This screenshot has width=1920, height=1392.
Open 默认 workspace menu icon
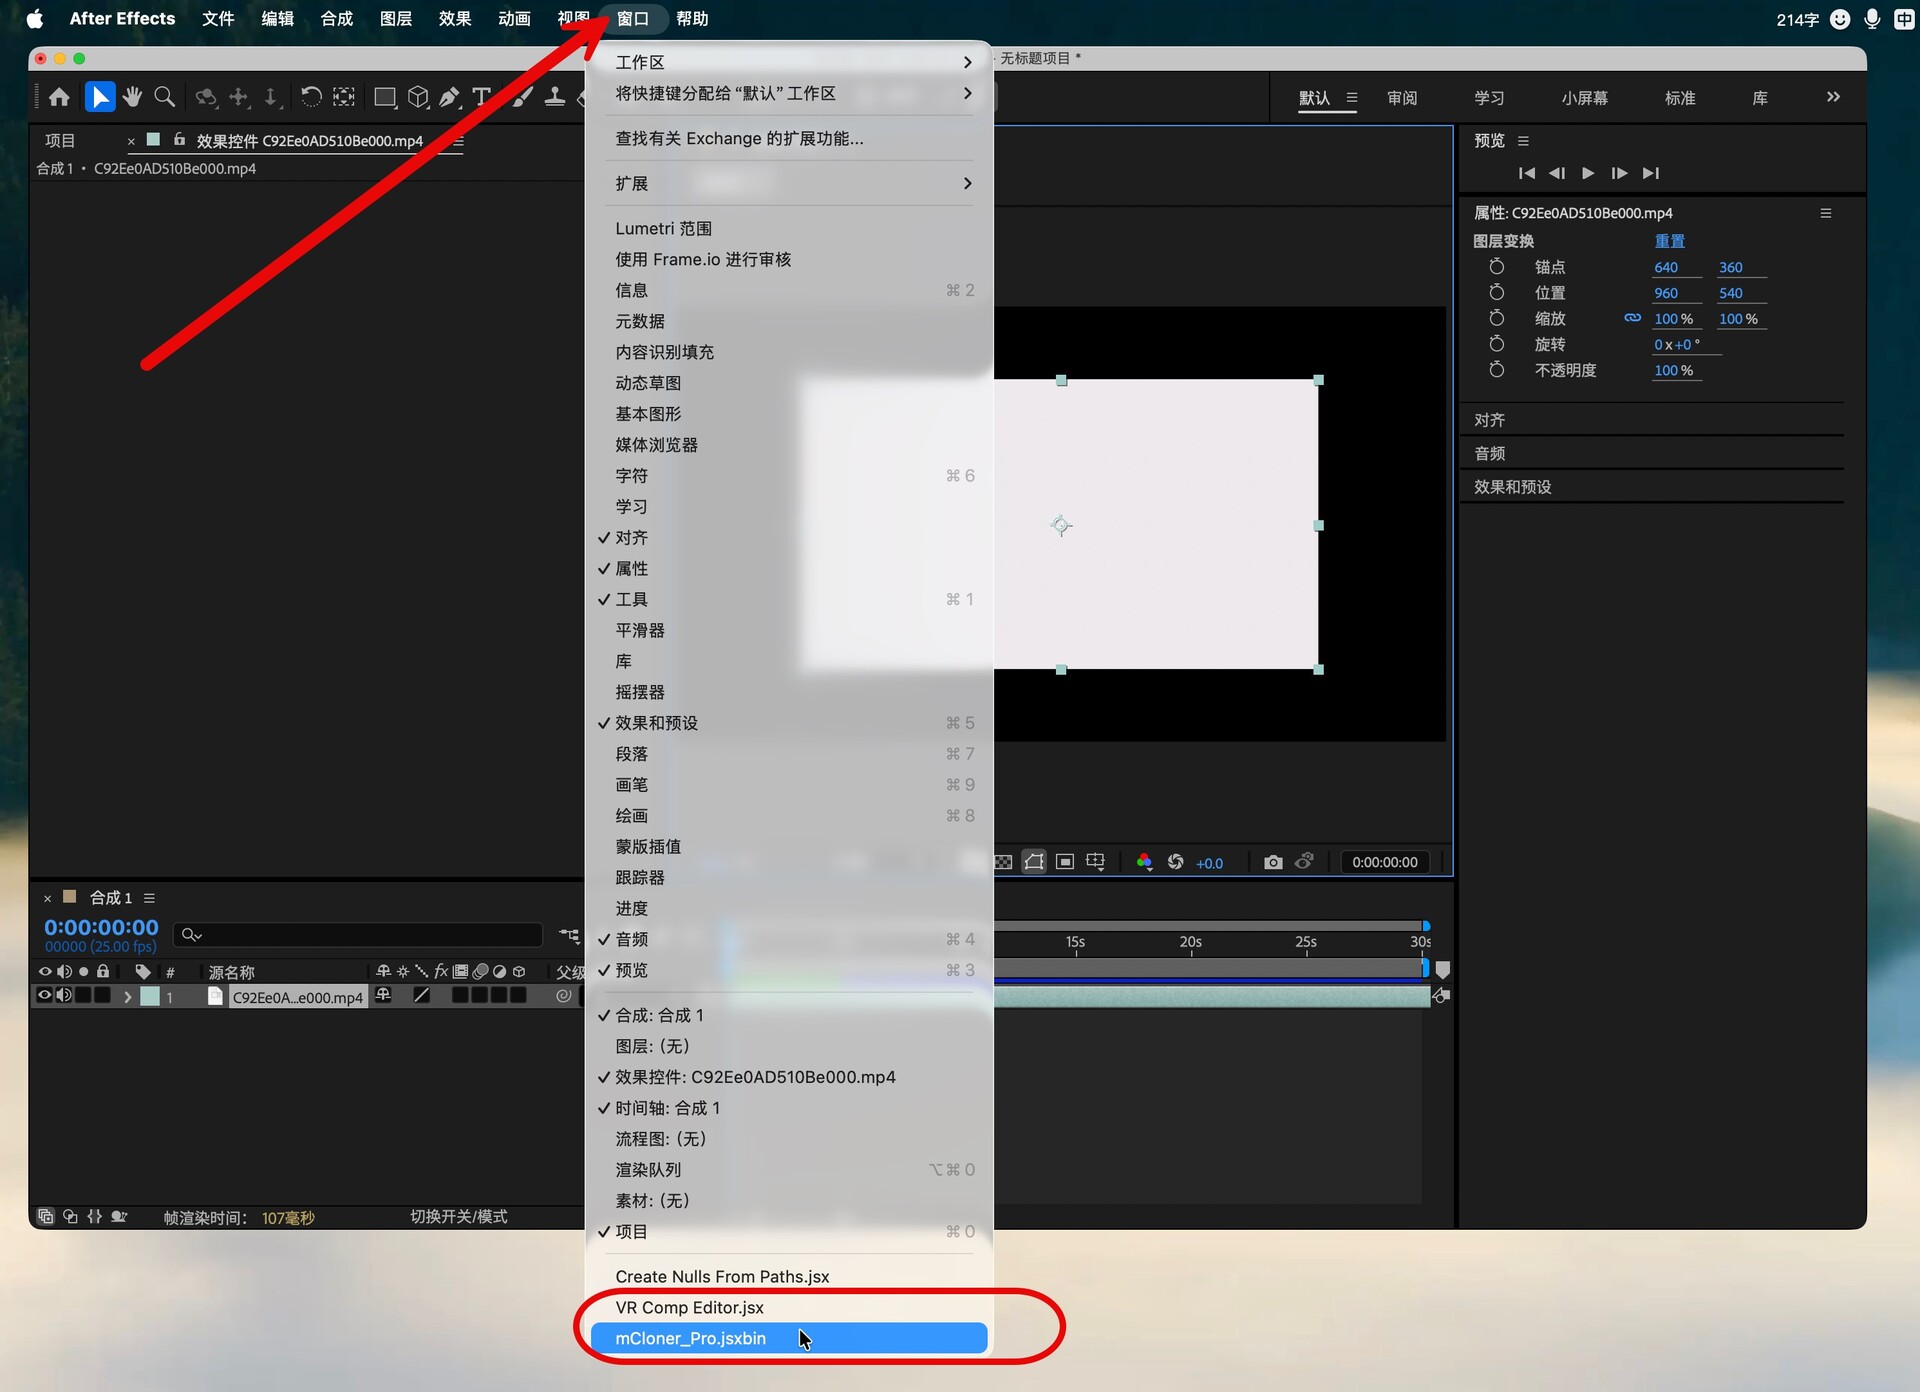1352,98
